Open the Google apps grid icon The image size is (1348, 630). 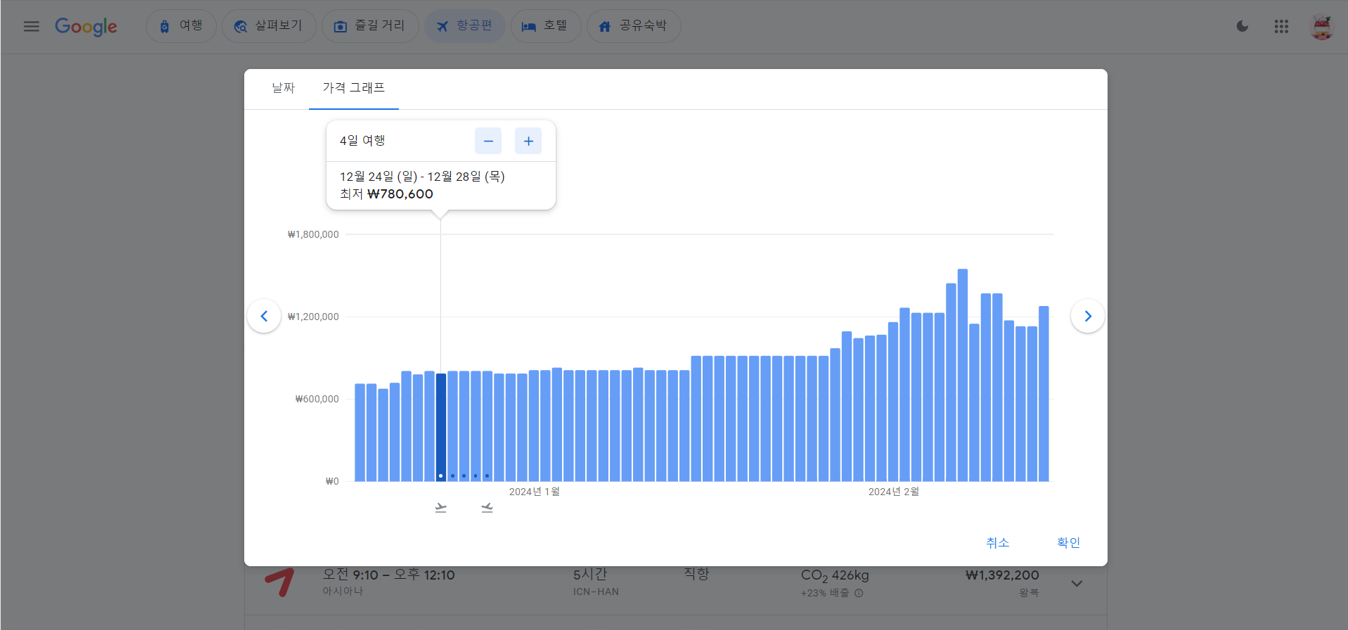pos(1281,26)
